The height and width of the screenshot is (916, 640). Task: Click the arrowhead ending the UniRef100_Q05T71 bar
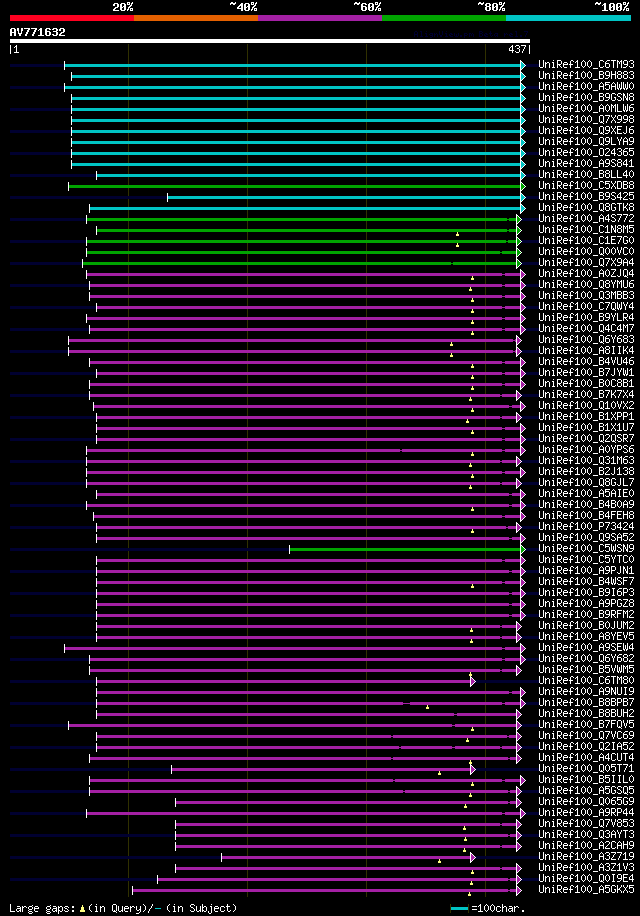(473, 770)
